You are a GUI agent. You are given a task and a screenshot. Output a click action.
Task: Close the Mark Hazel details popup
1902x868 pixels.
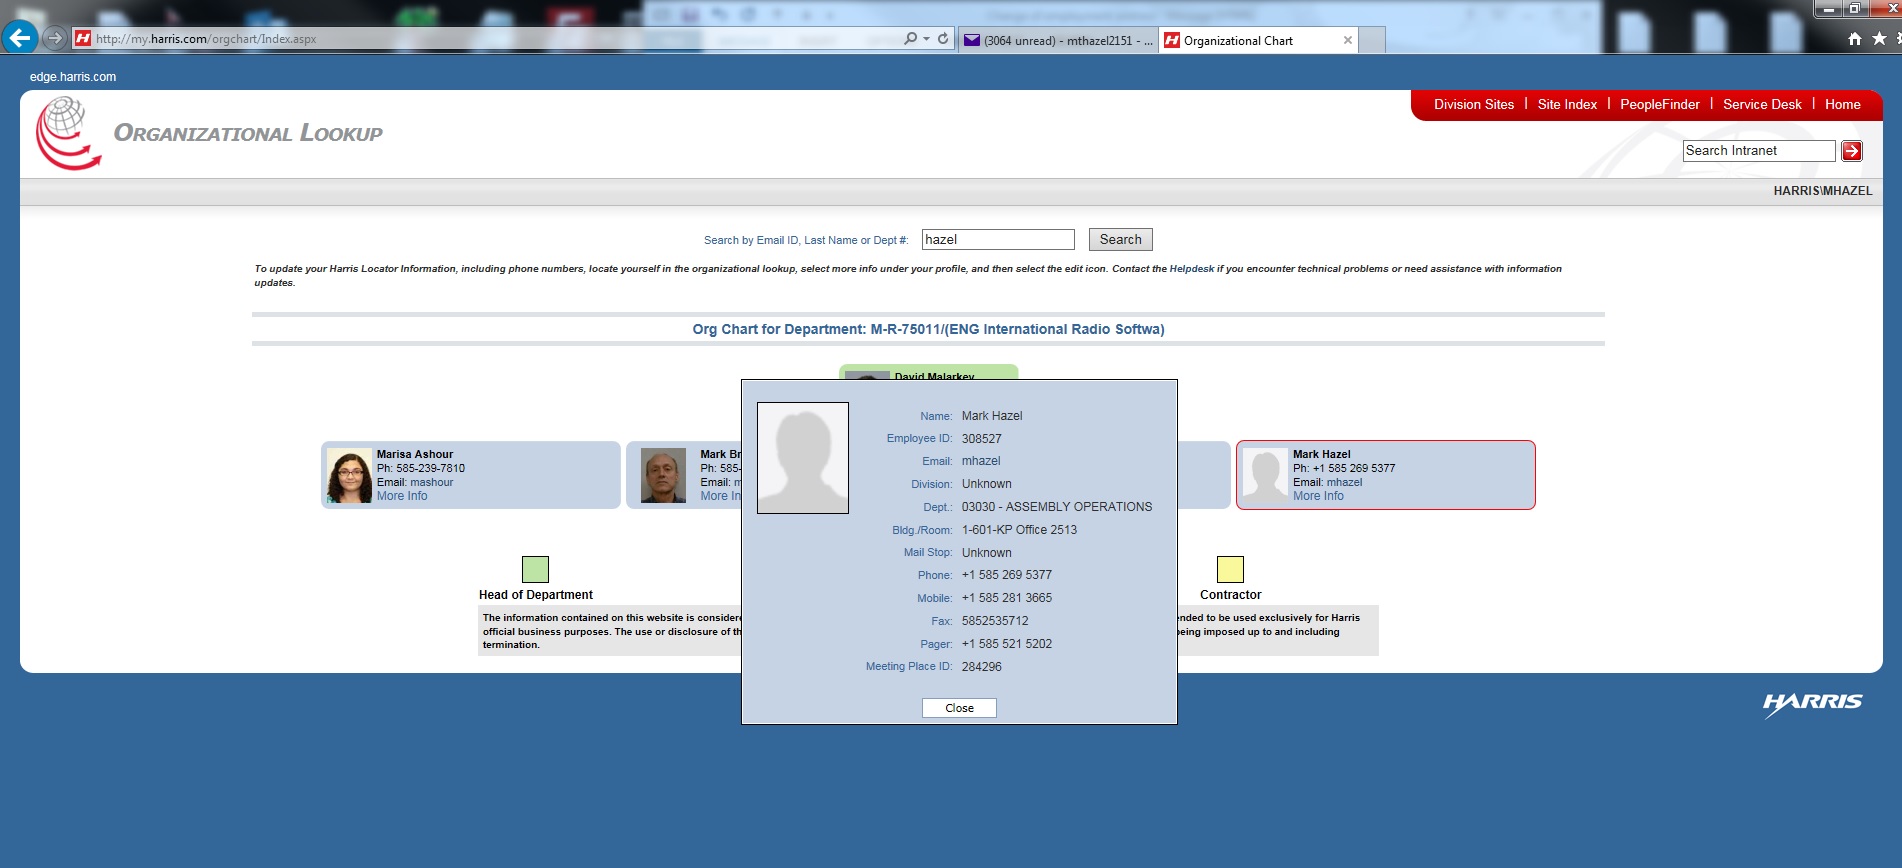pos(959,708)
